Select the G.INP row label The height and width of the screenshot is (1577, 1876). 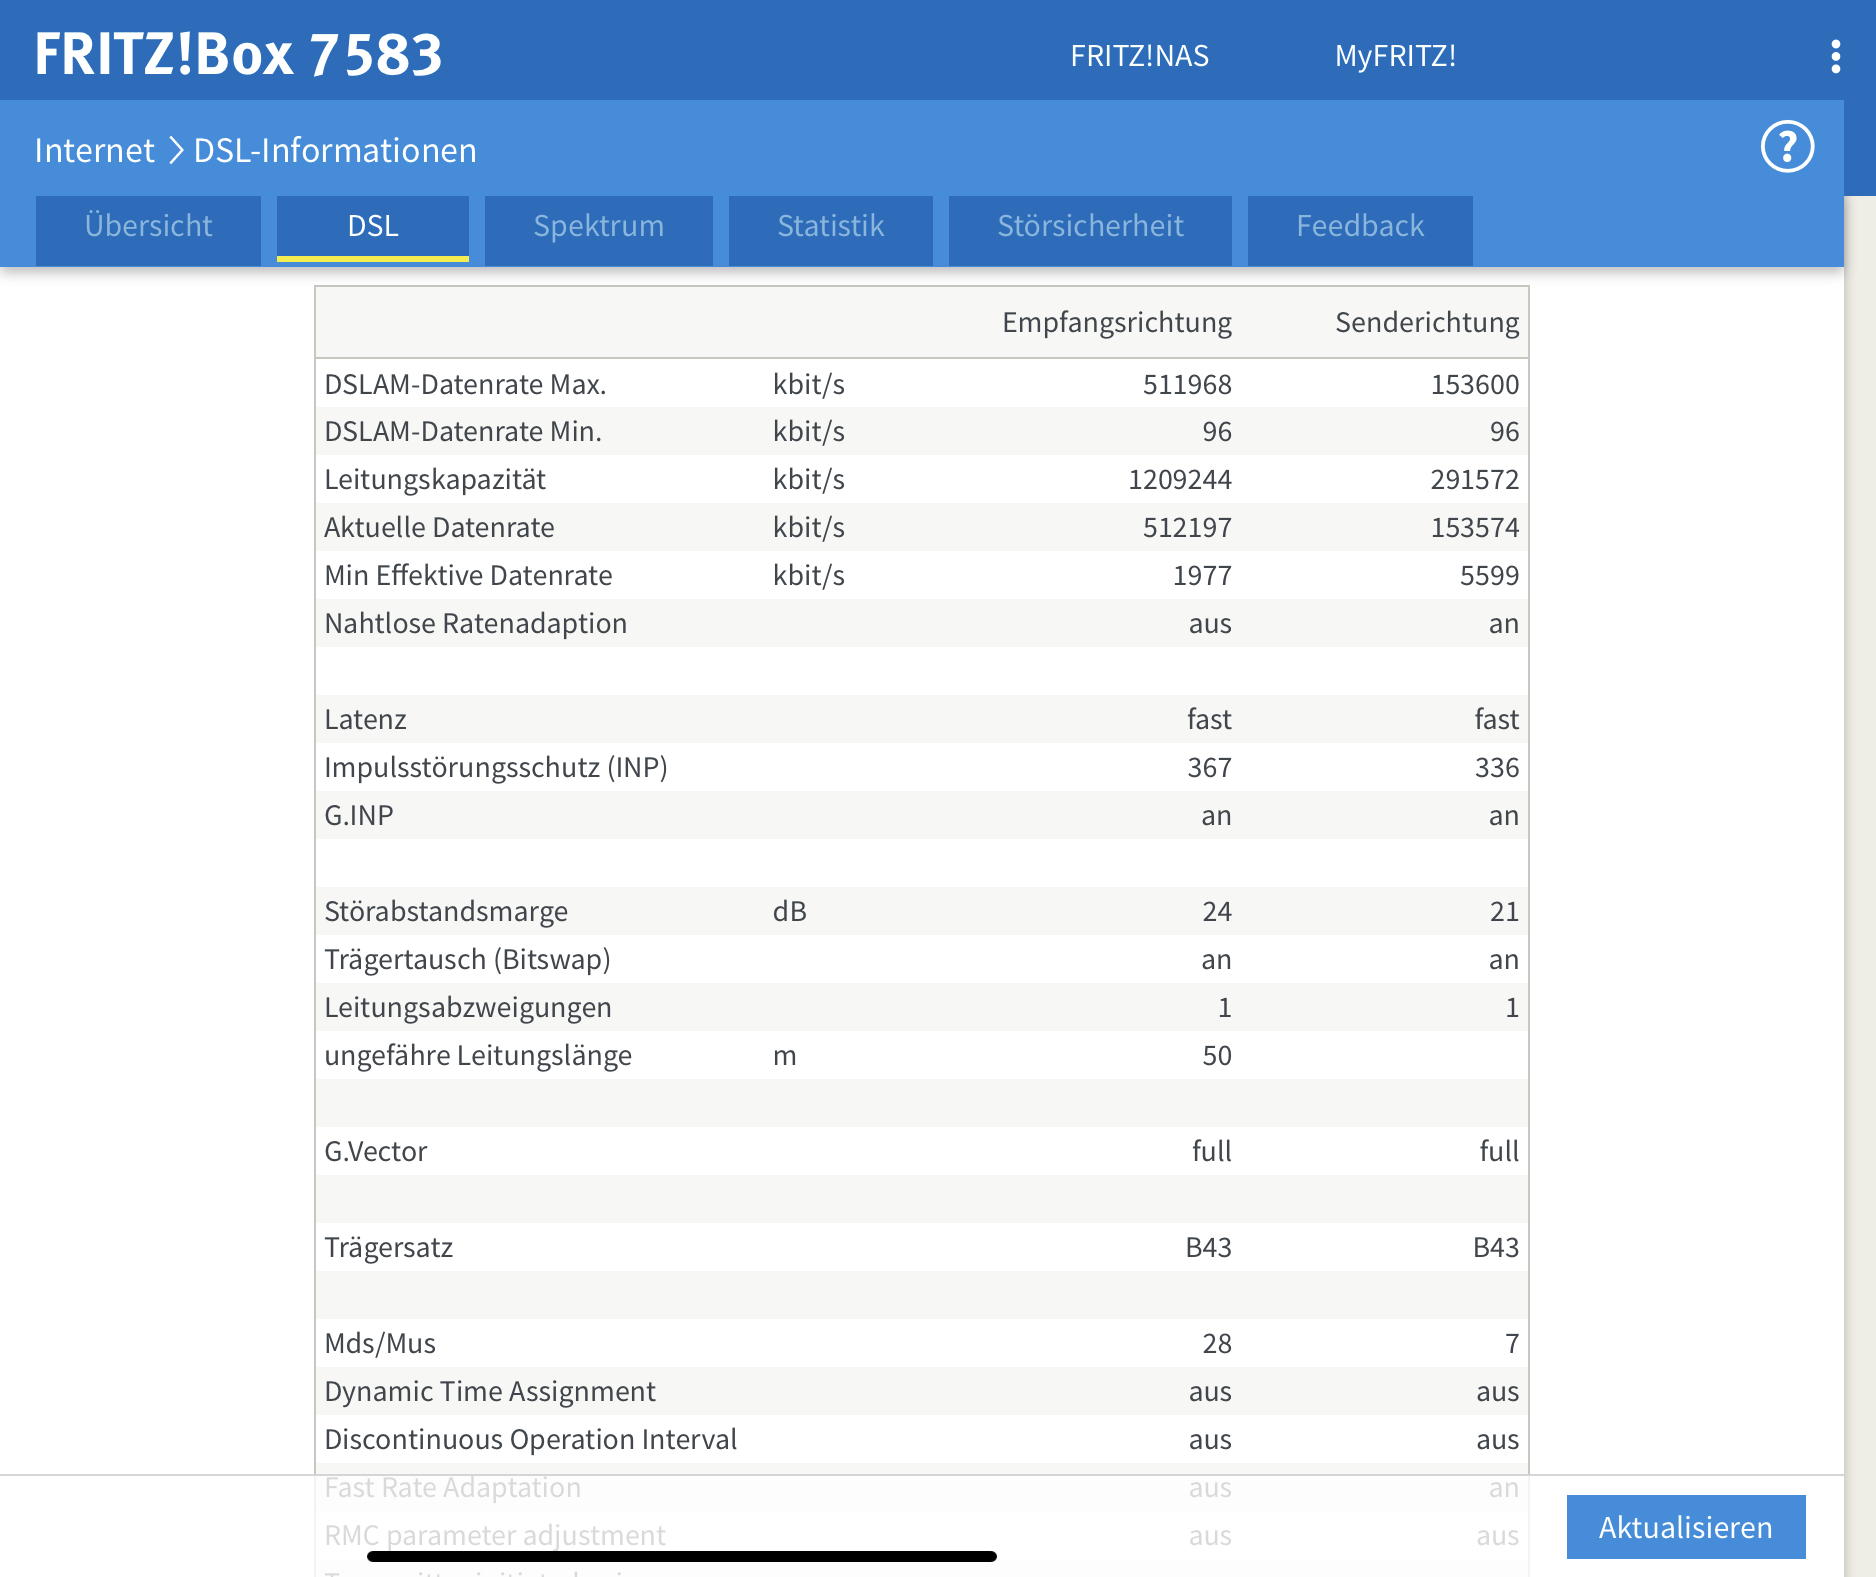(359, 815)
